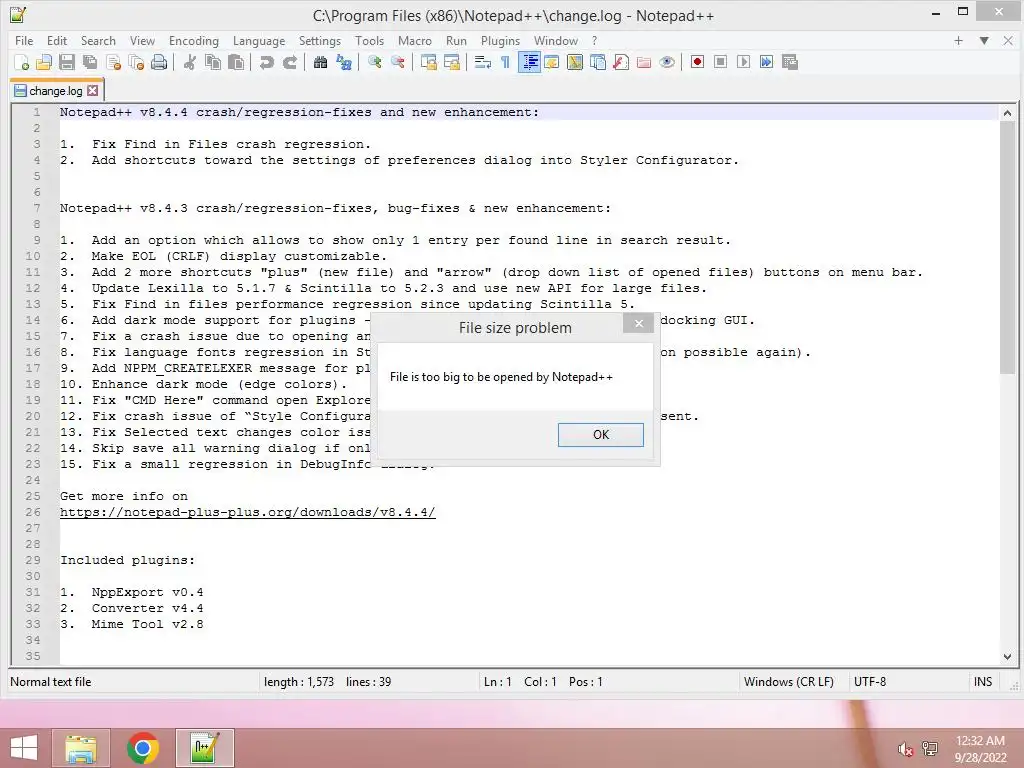Open Replace with the toolbar icon

click(x=344, y=62)
